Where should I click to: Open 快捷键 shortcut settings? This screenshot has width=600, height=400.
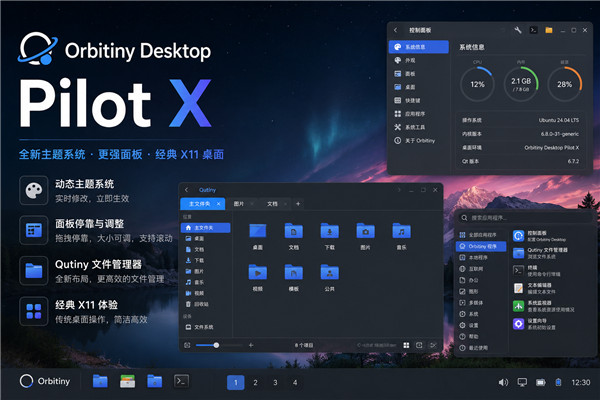point(419,100)
